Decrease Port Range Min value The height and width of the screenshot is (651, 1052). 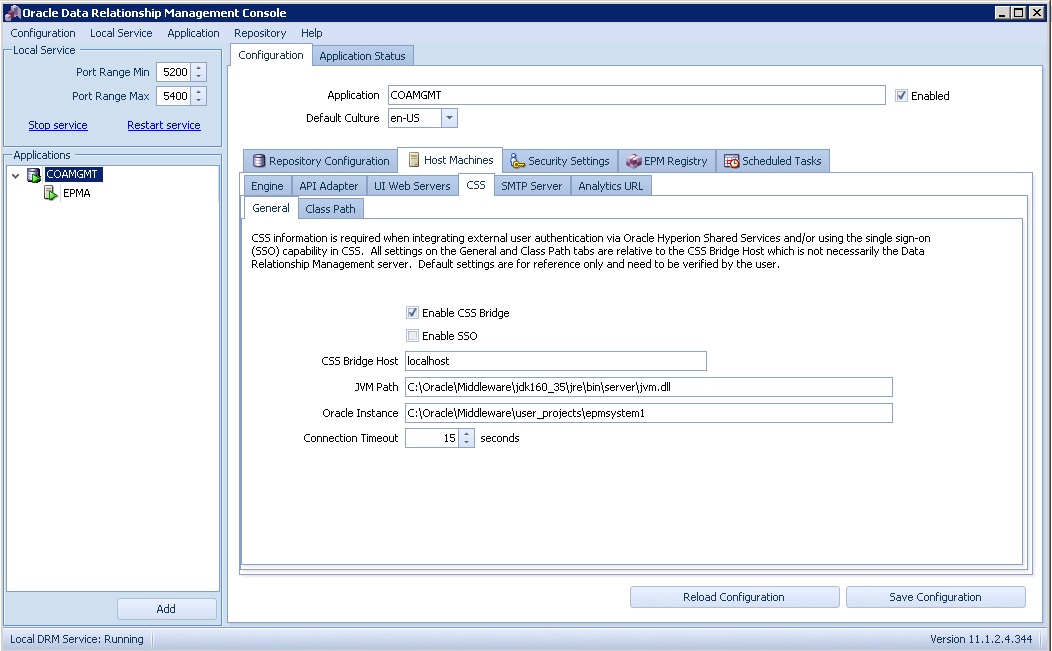[199, 77]
